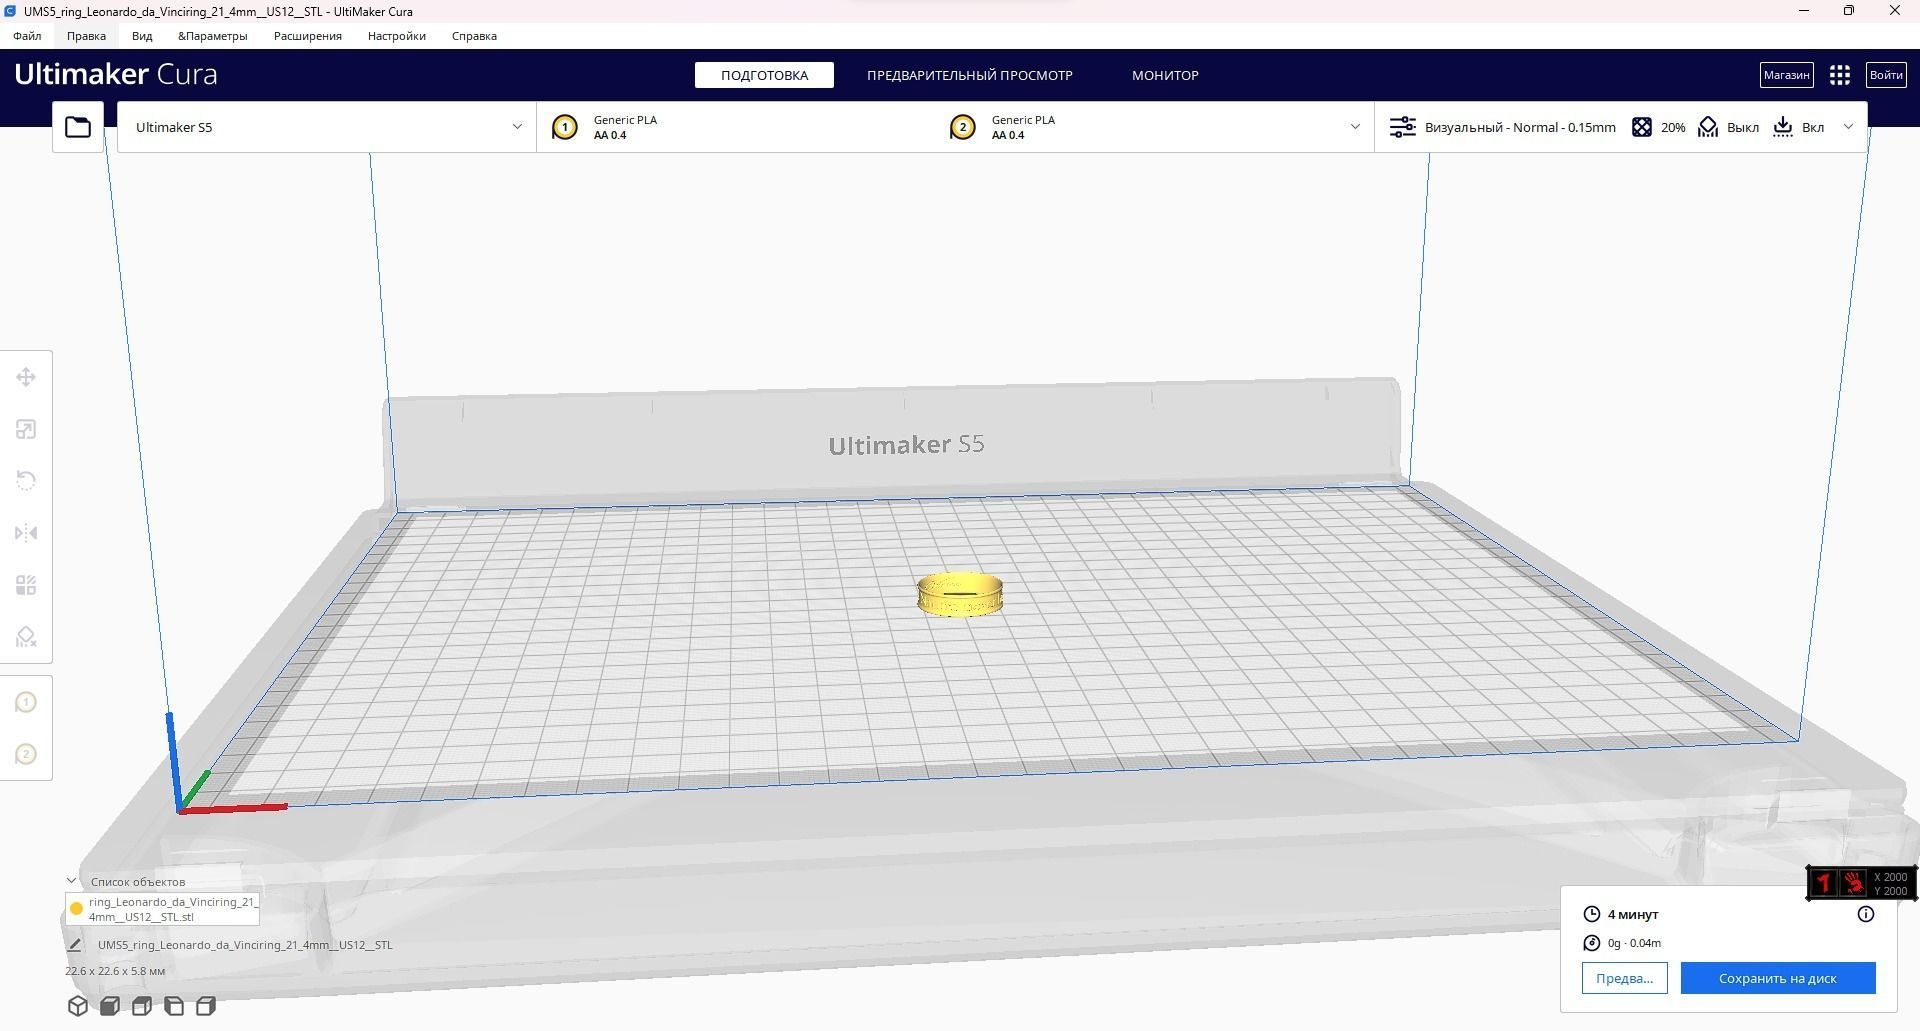
Task: Click the yellow dot of the ring object
Action: 76,909
